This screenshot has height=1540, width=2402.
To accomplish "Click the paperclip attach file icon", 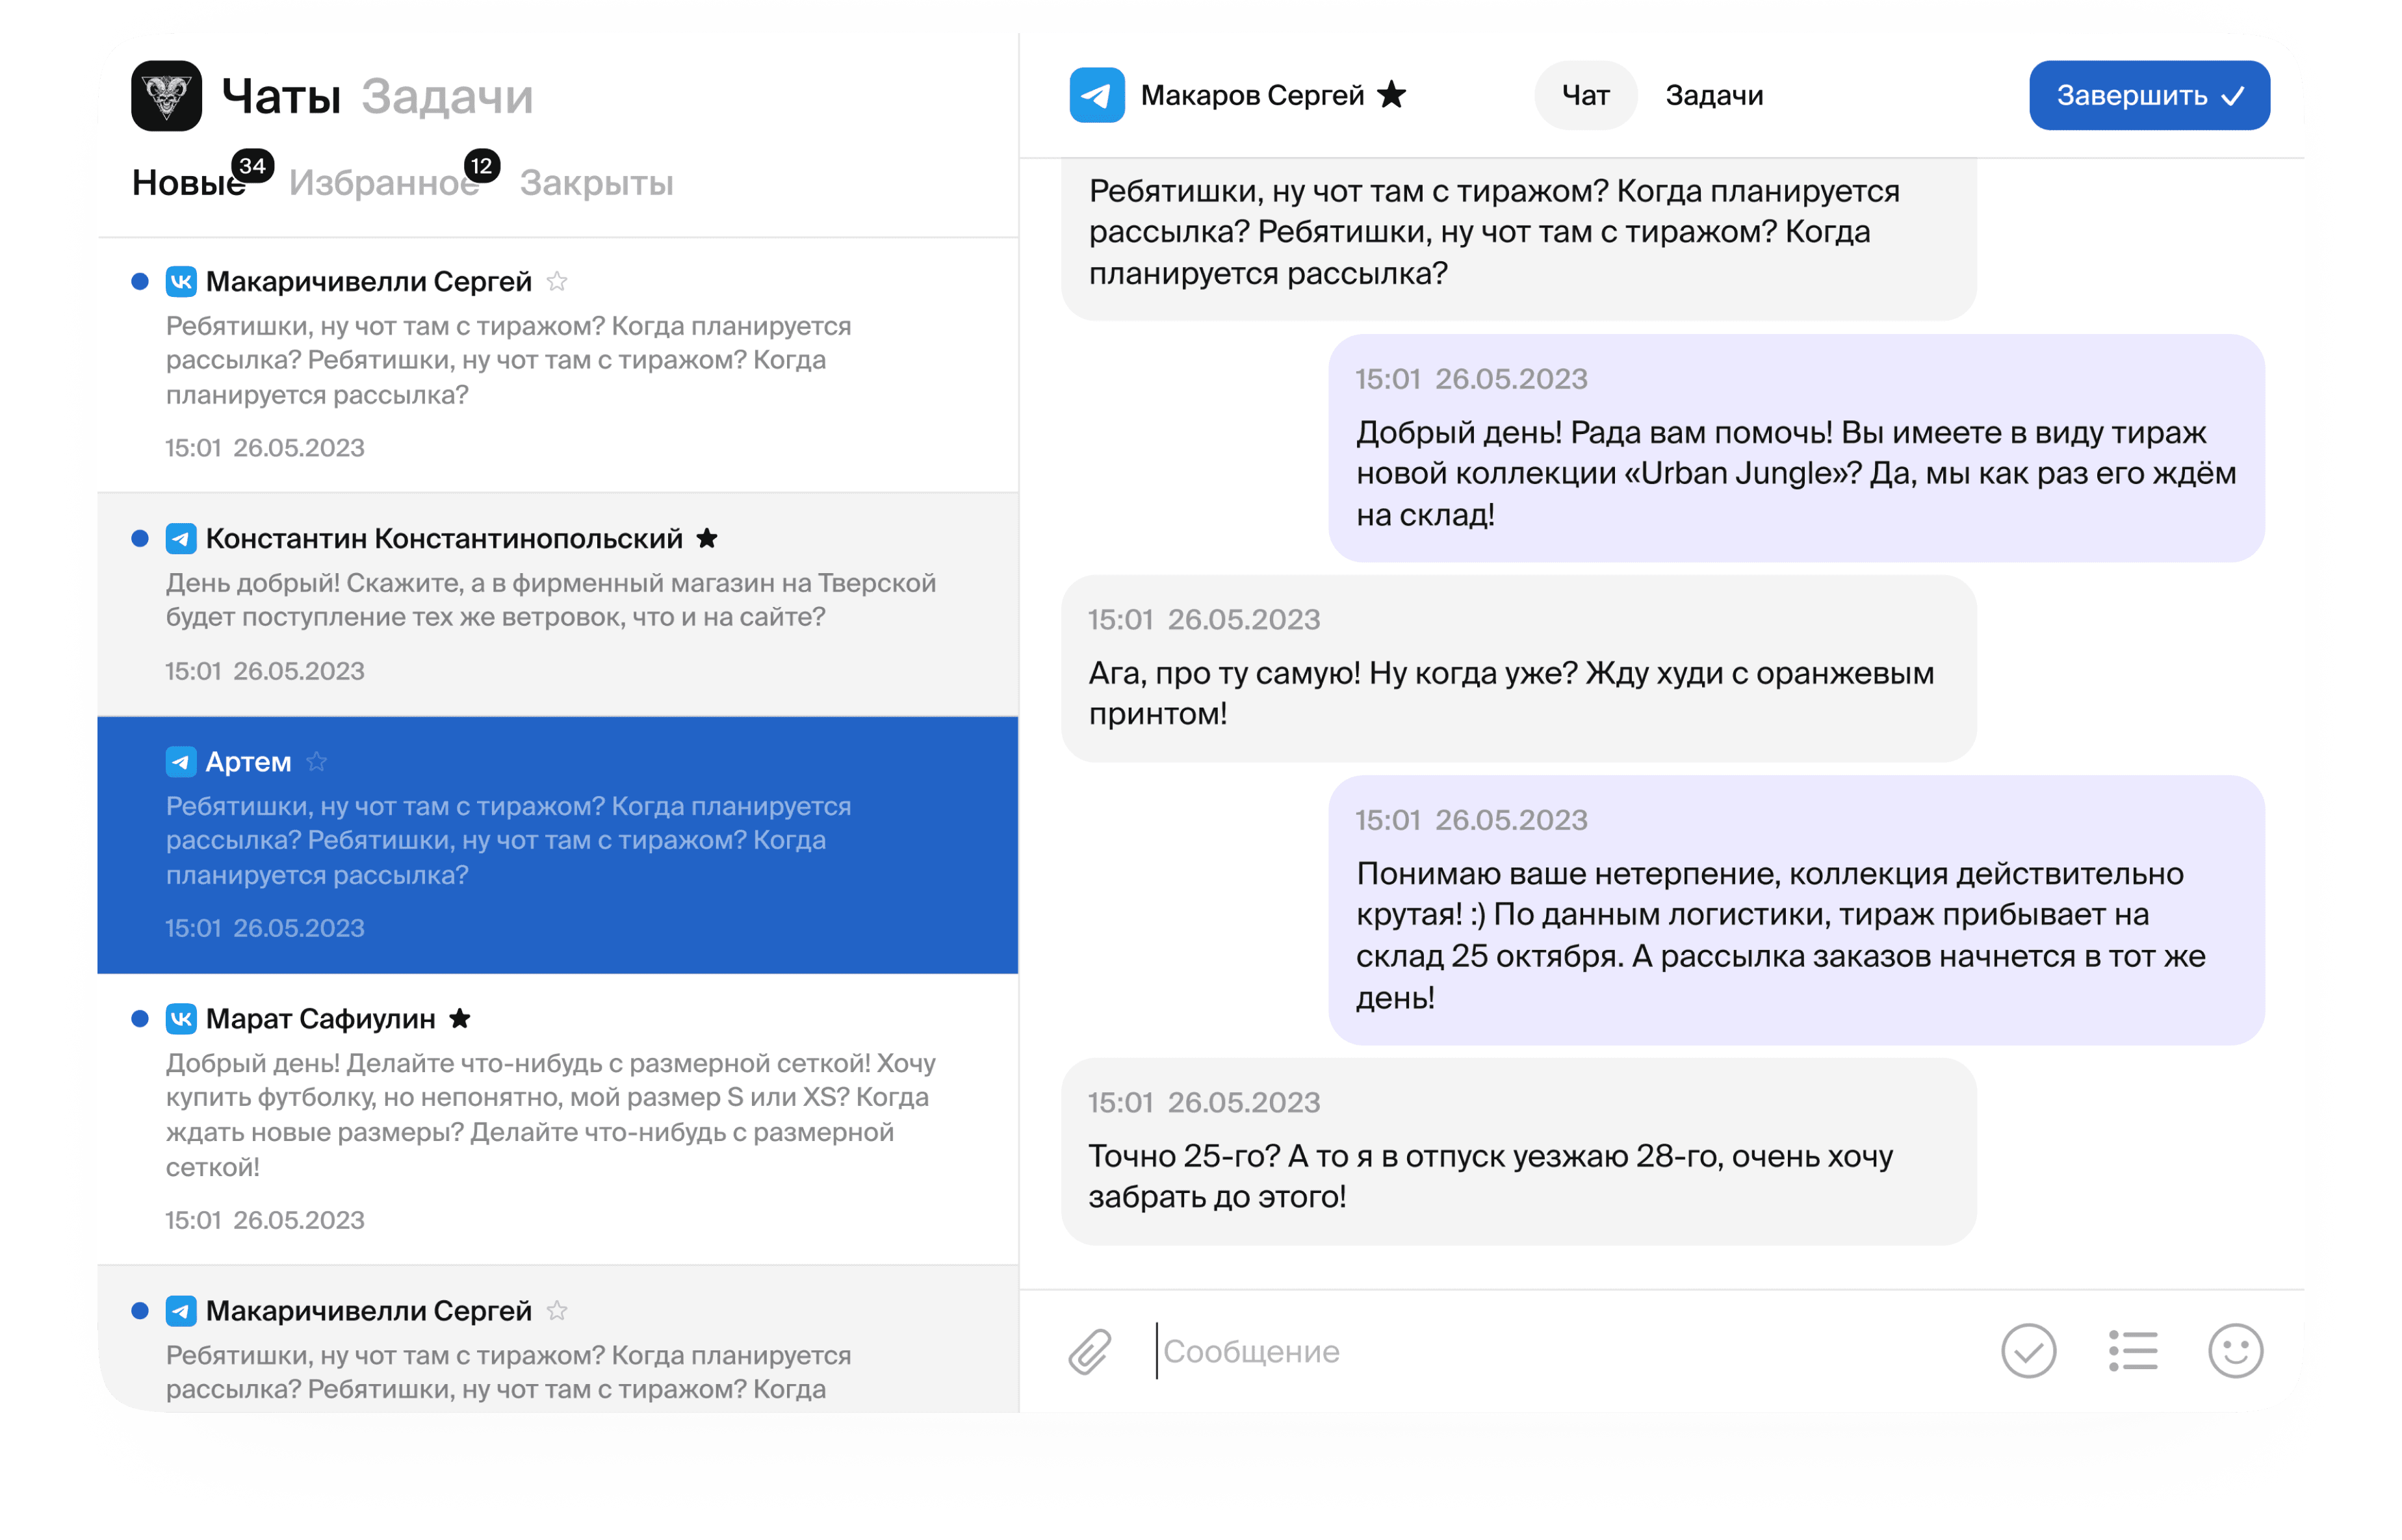I will click(x=1089, y=1351).
